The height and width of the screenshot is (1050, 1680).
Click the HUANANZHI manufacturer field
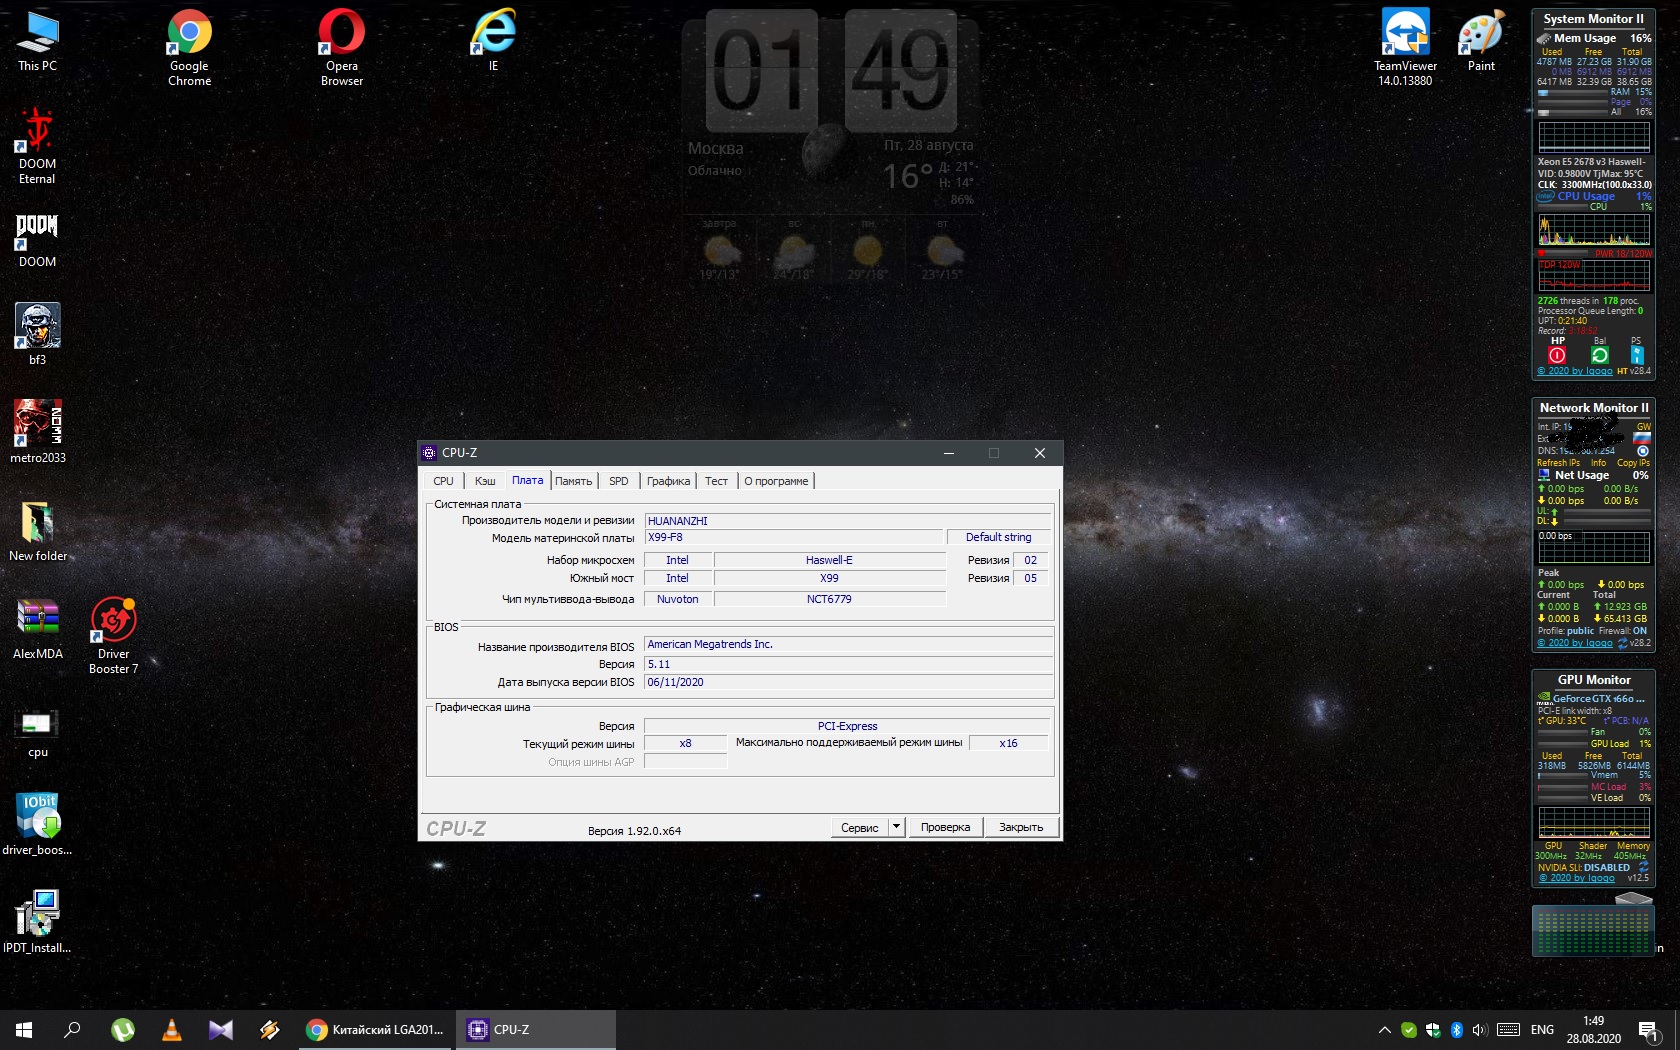tap(848, 521)
